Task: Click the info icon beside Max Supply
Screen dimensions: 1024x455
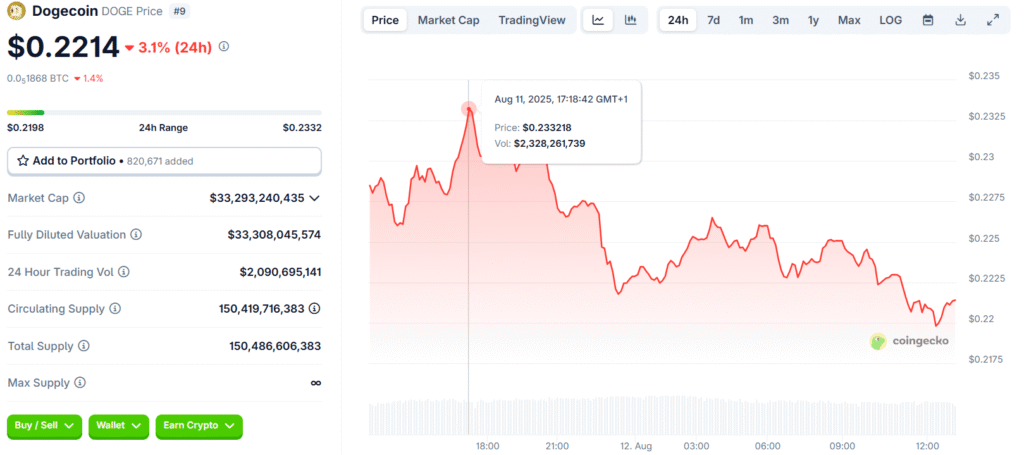Action: click(x=80, y=382)
